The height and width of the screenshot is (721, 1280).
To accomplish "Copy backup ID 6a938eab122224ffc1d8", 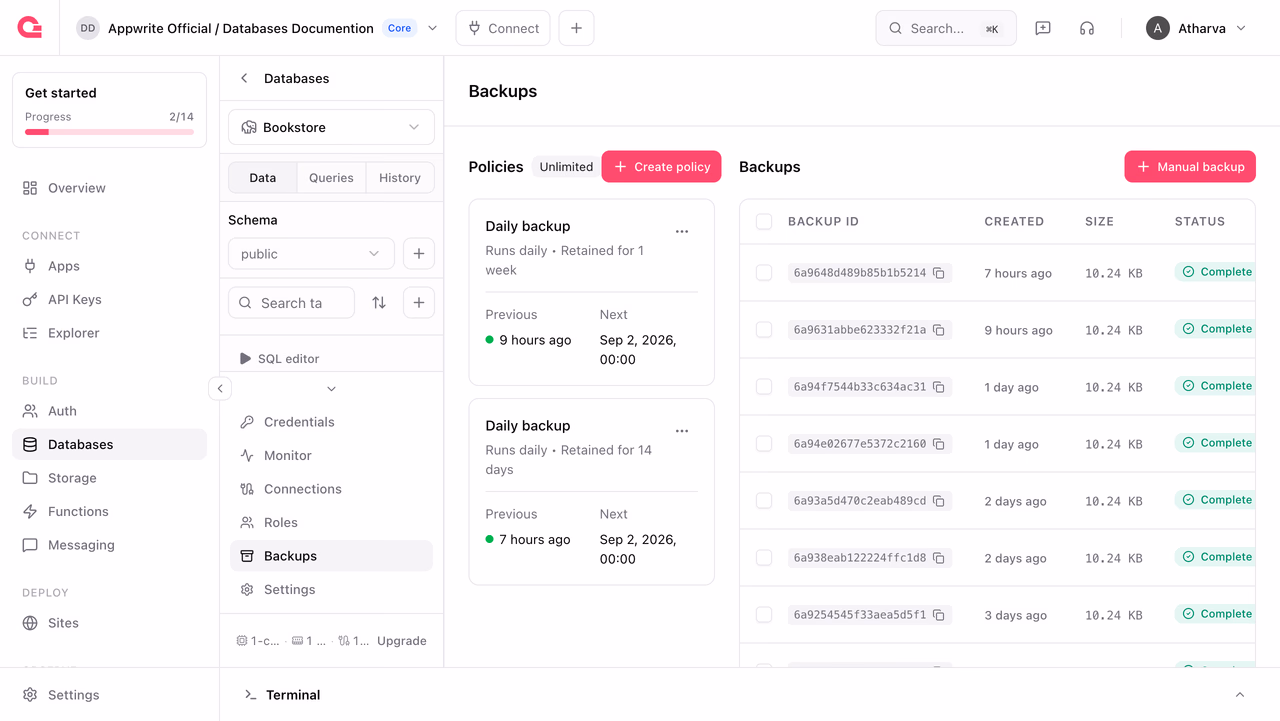I will [939, 558].
